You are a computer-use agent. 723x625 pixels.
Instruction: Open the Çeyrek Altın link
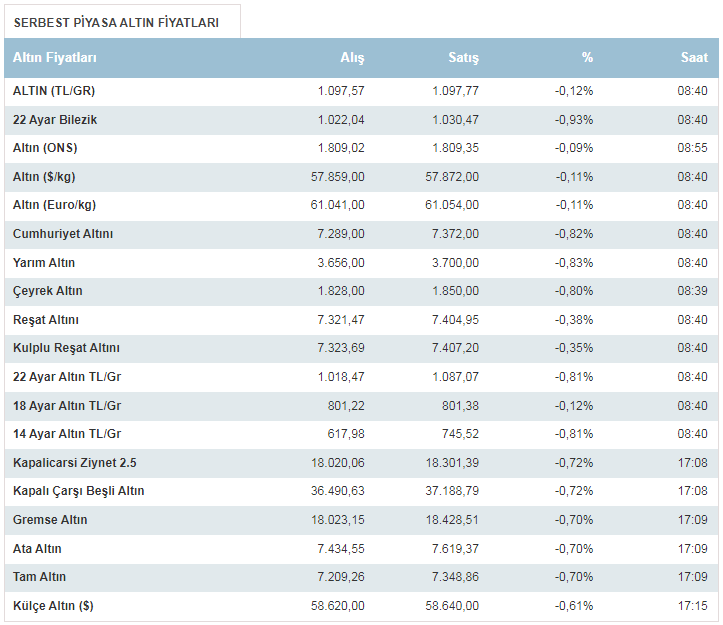tap(48, 291)
